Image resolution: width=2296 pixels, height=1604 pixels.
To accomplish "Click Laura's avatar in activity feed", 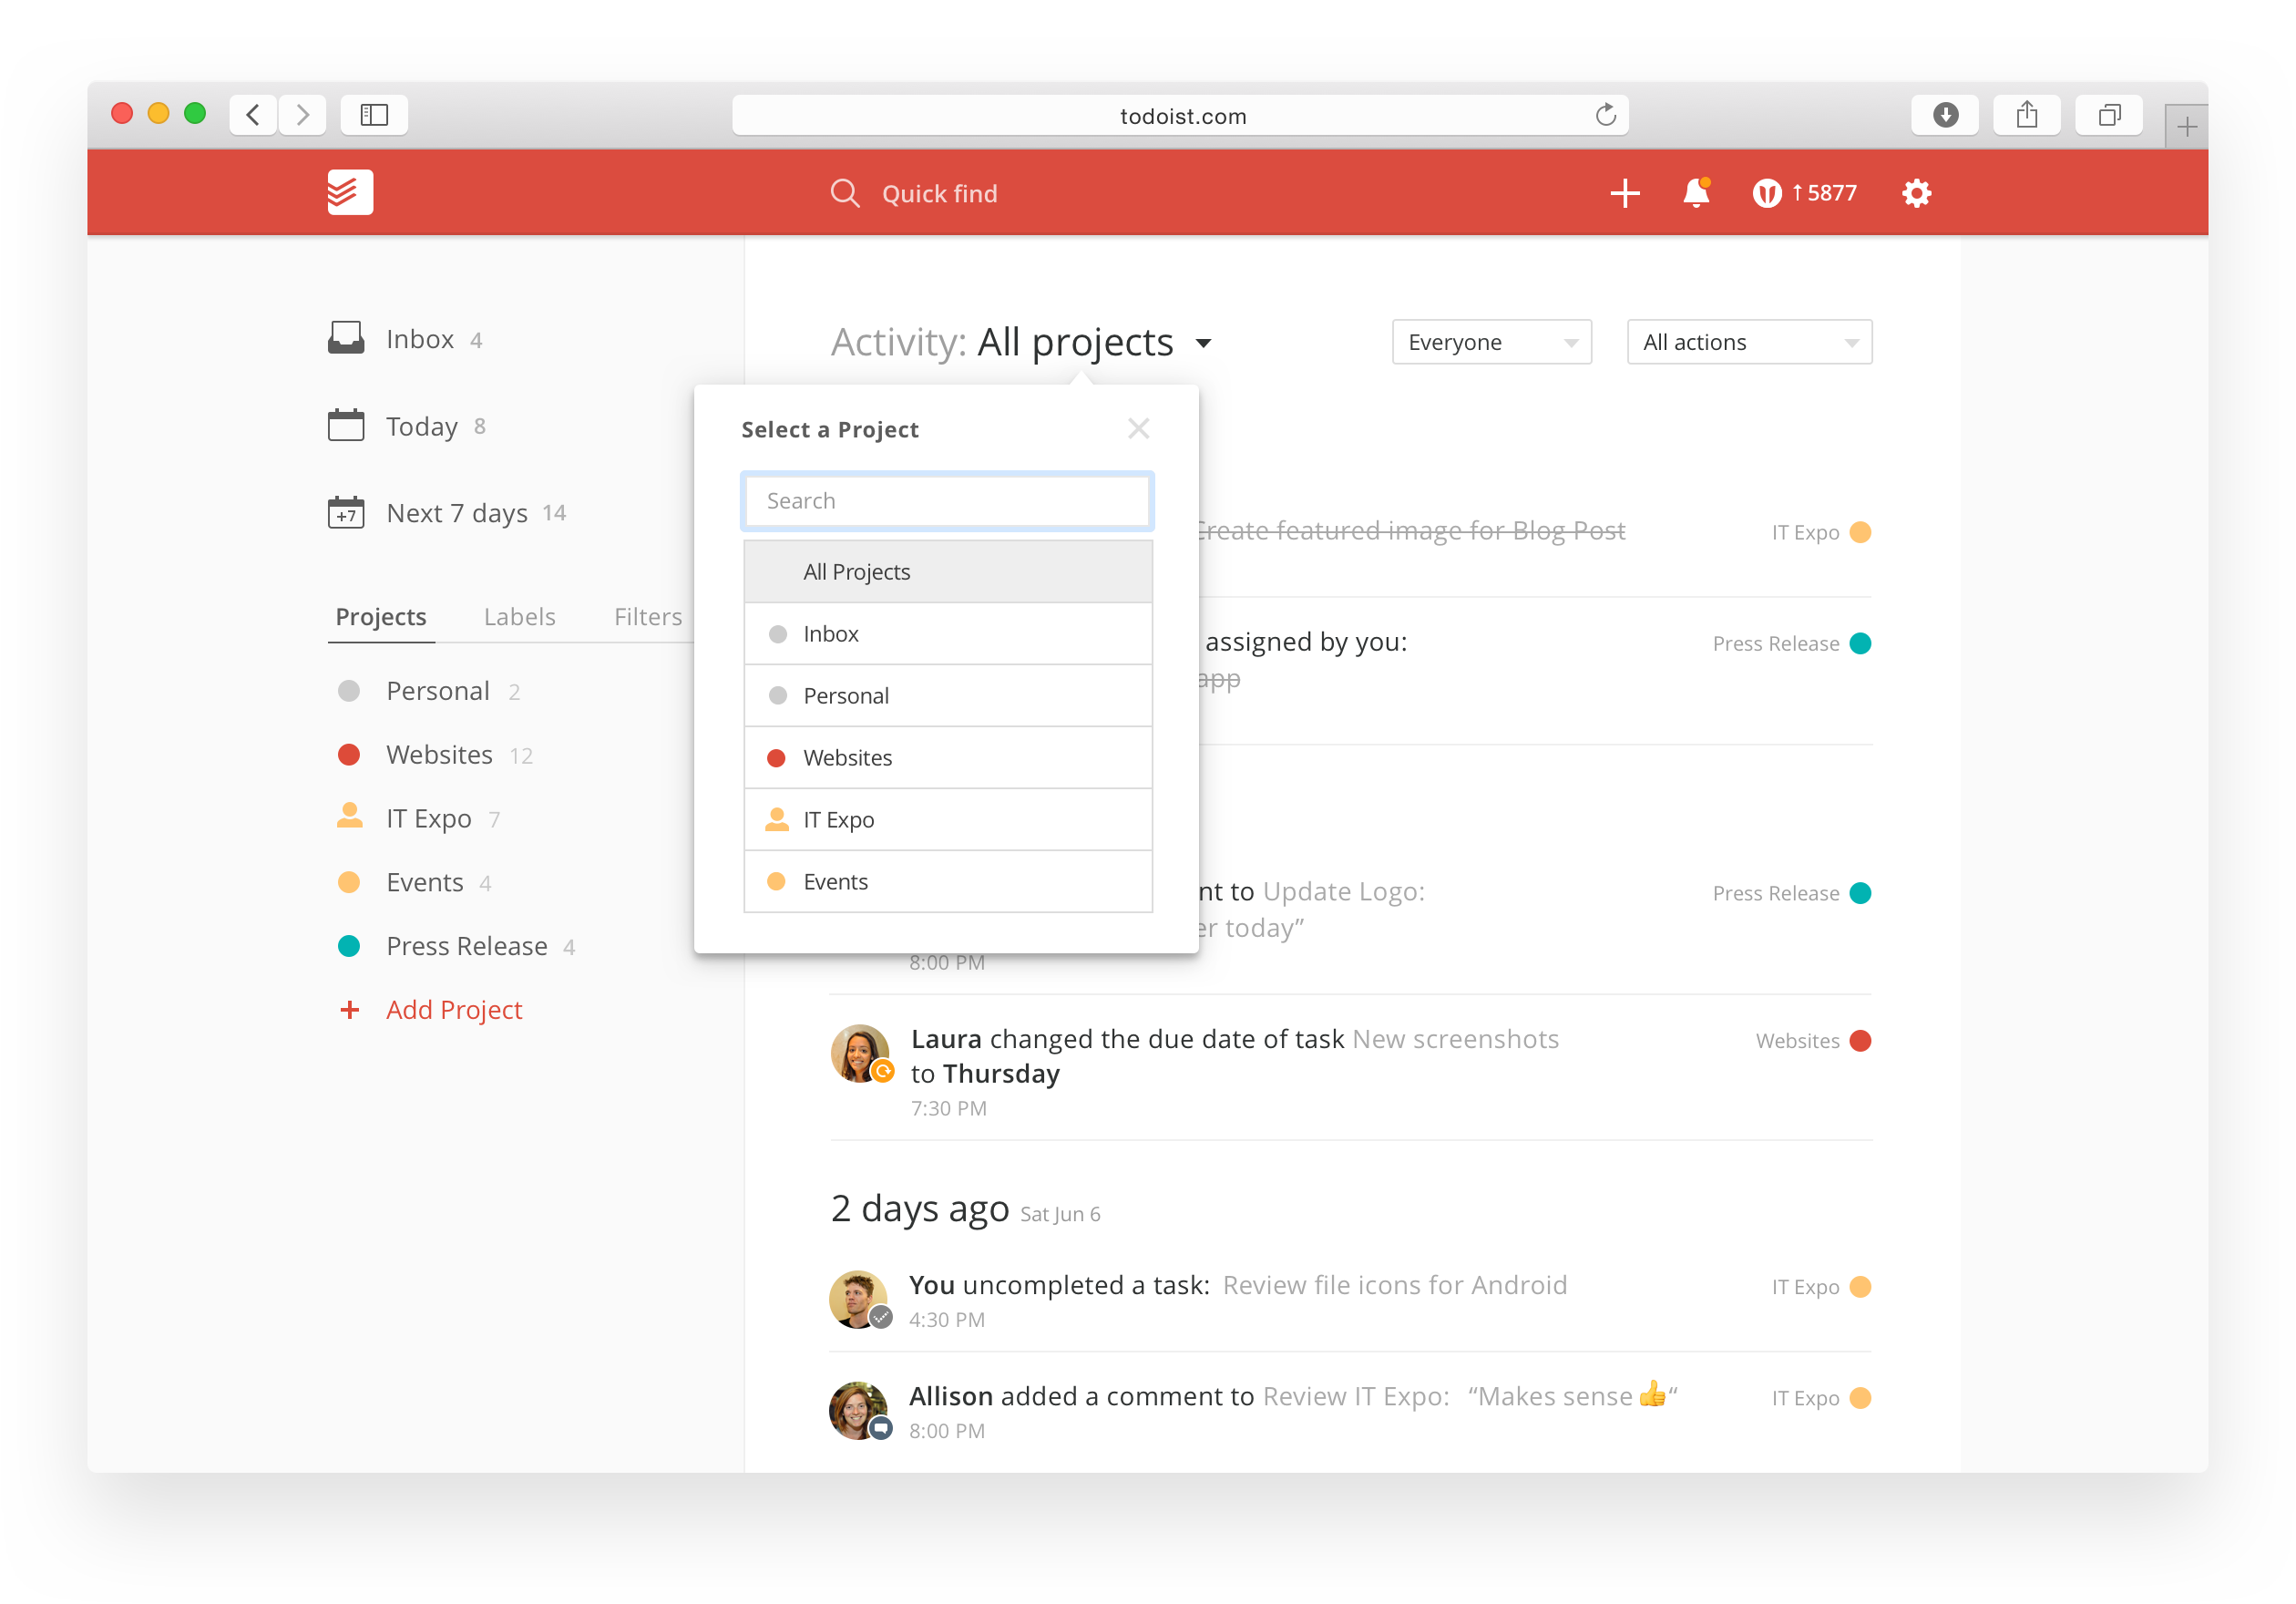I will [860, 1052].
